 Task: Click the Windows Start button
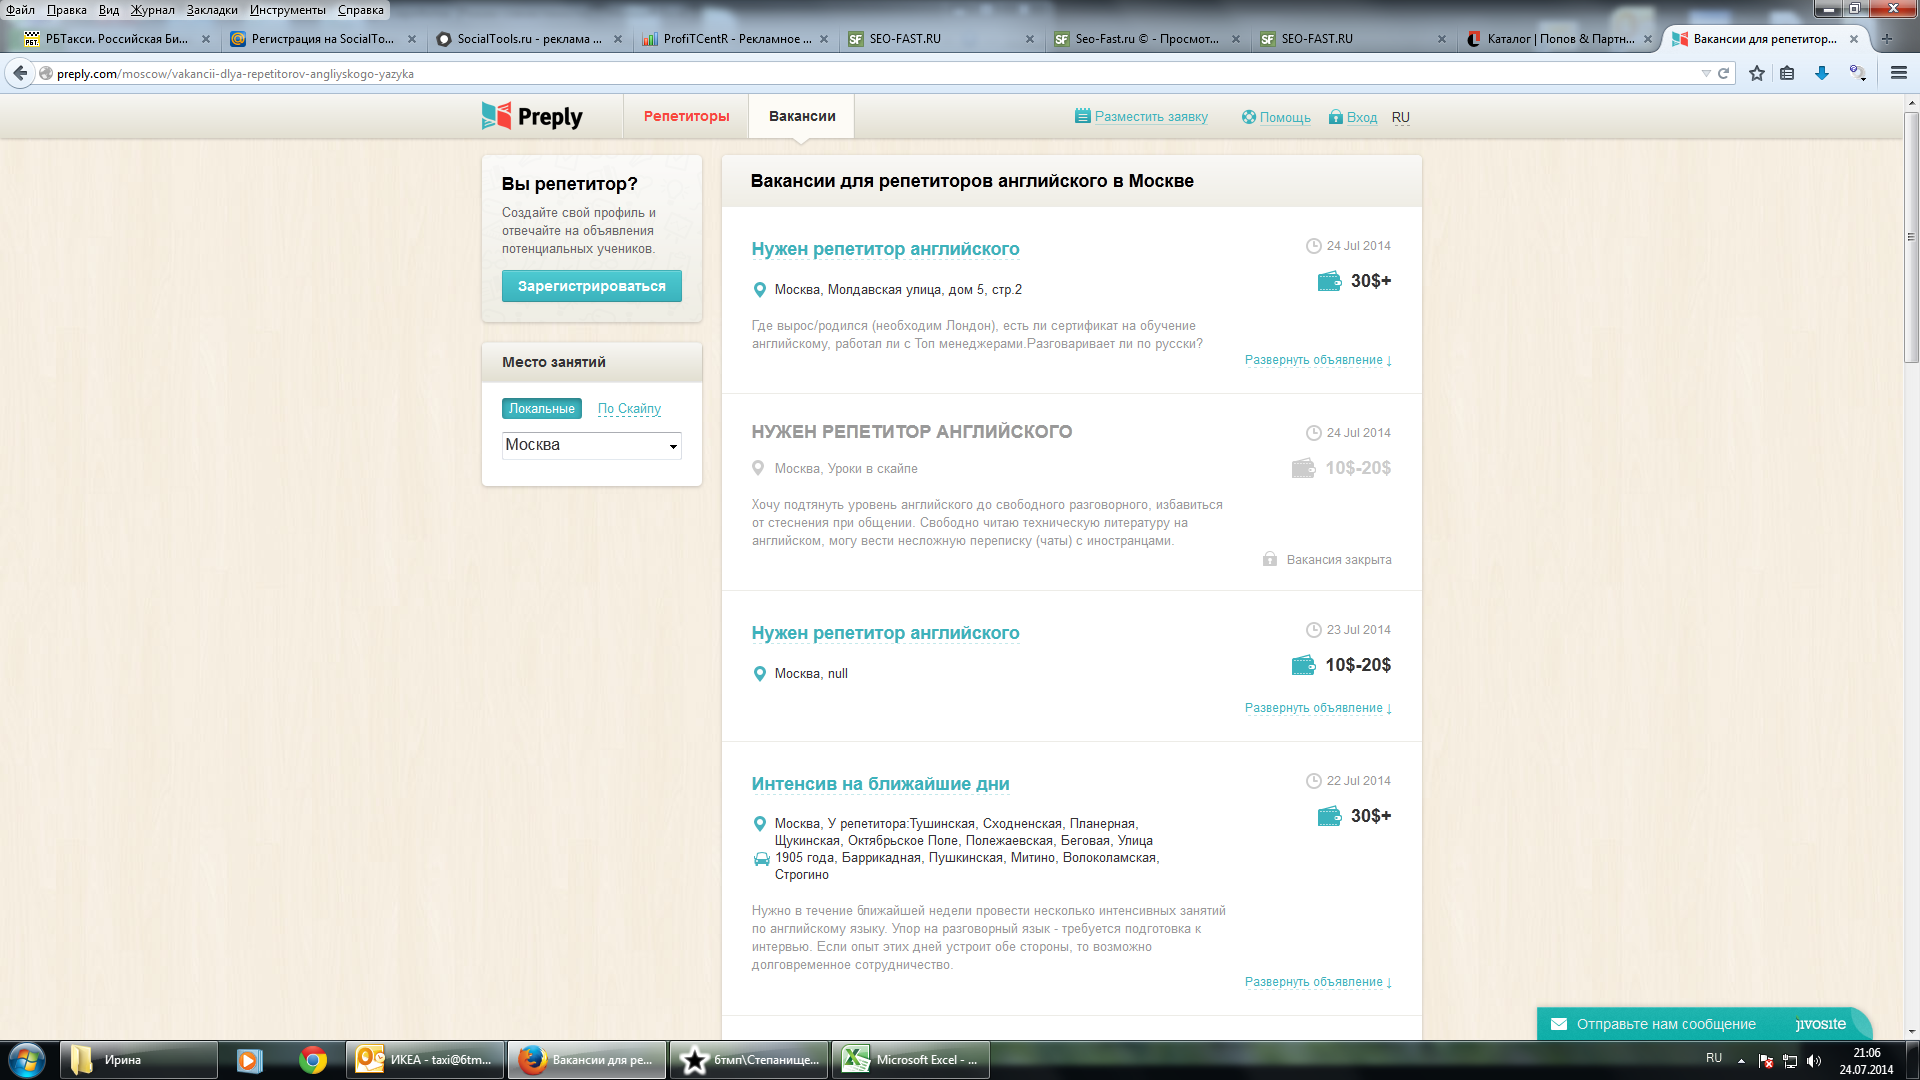click(27, 1060)
